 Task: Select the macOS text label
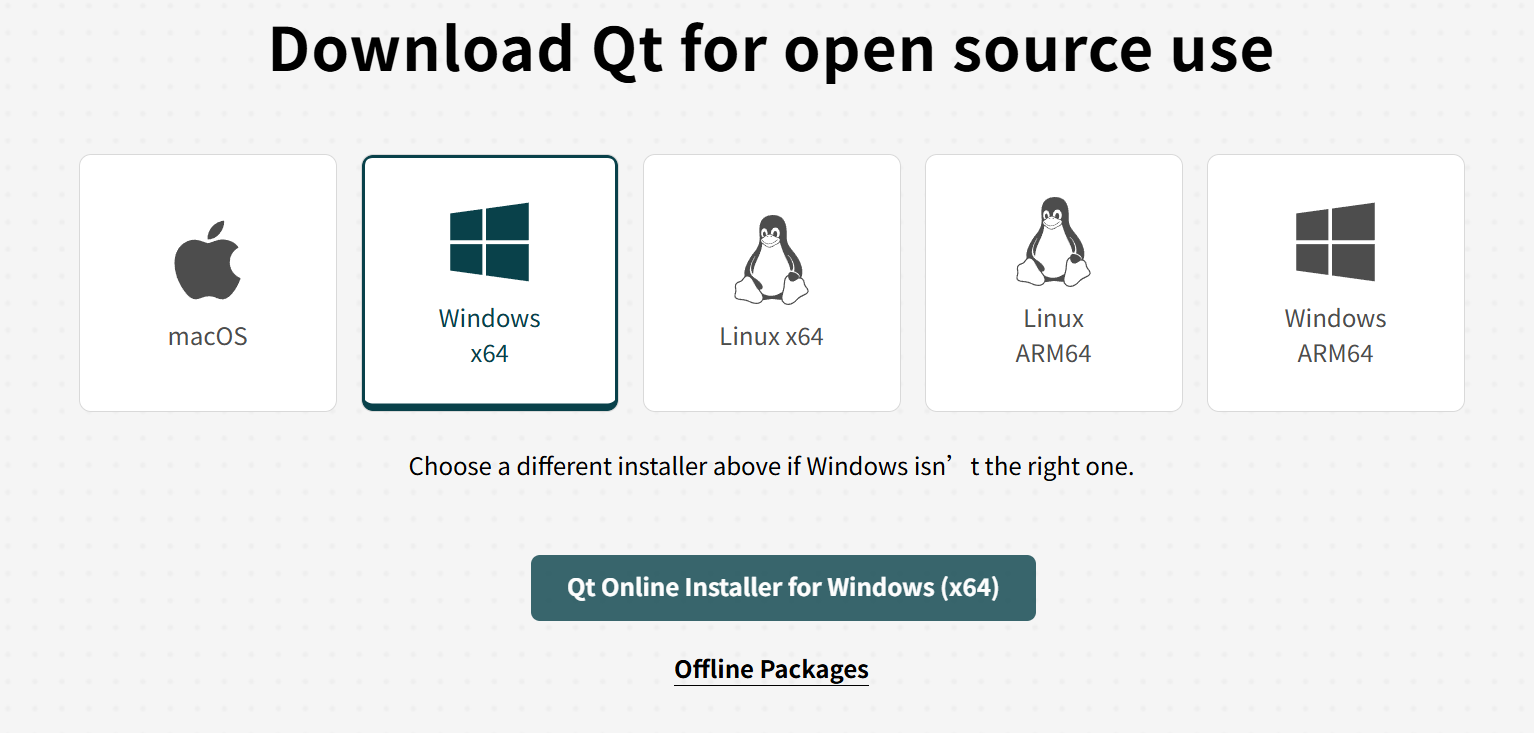[208, 336]
